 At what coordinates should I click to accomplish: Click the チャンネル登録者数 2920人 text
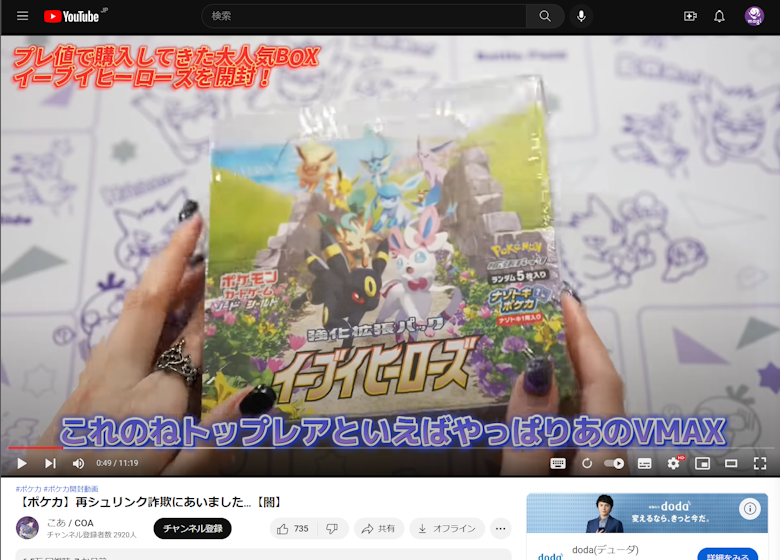pos(92,535)
